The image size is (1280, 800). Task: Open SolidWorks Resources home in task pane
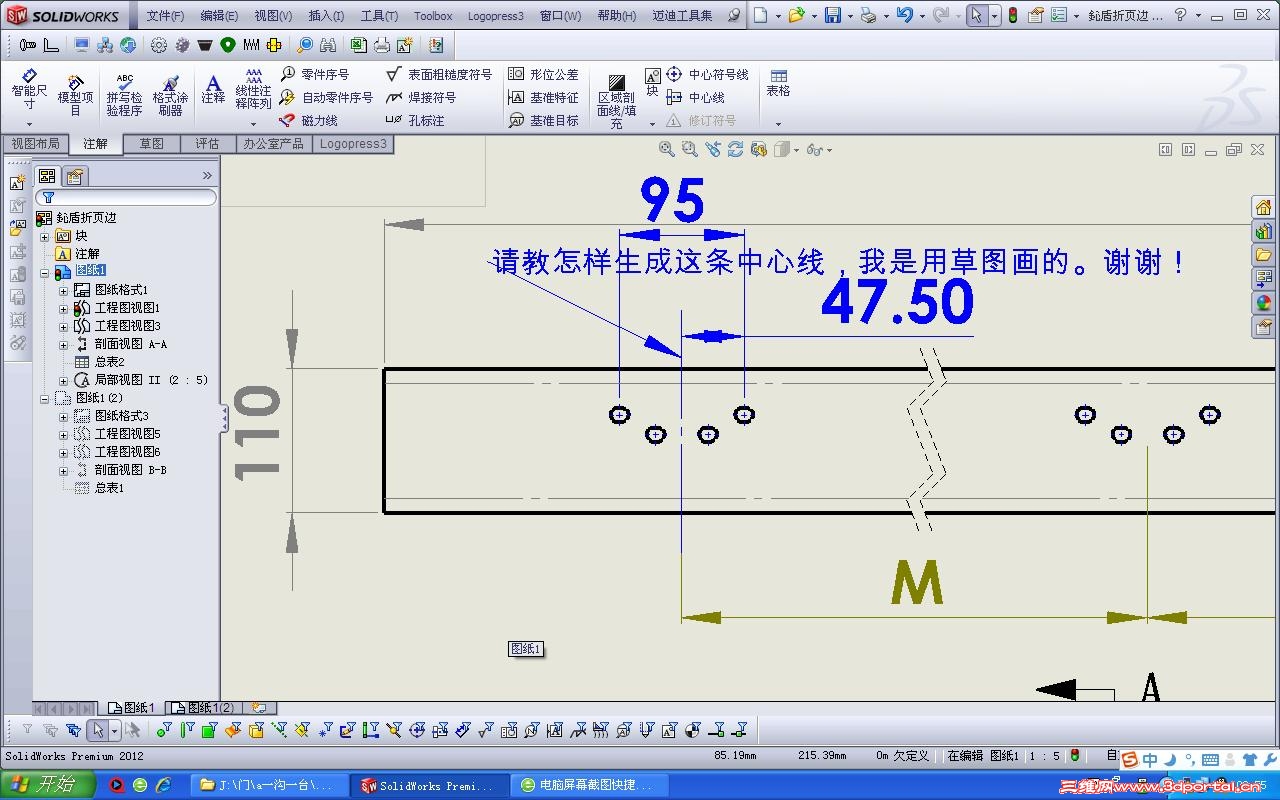click(1263, 207)
